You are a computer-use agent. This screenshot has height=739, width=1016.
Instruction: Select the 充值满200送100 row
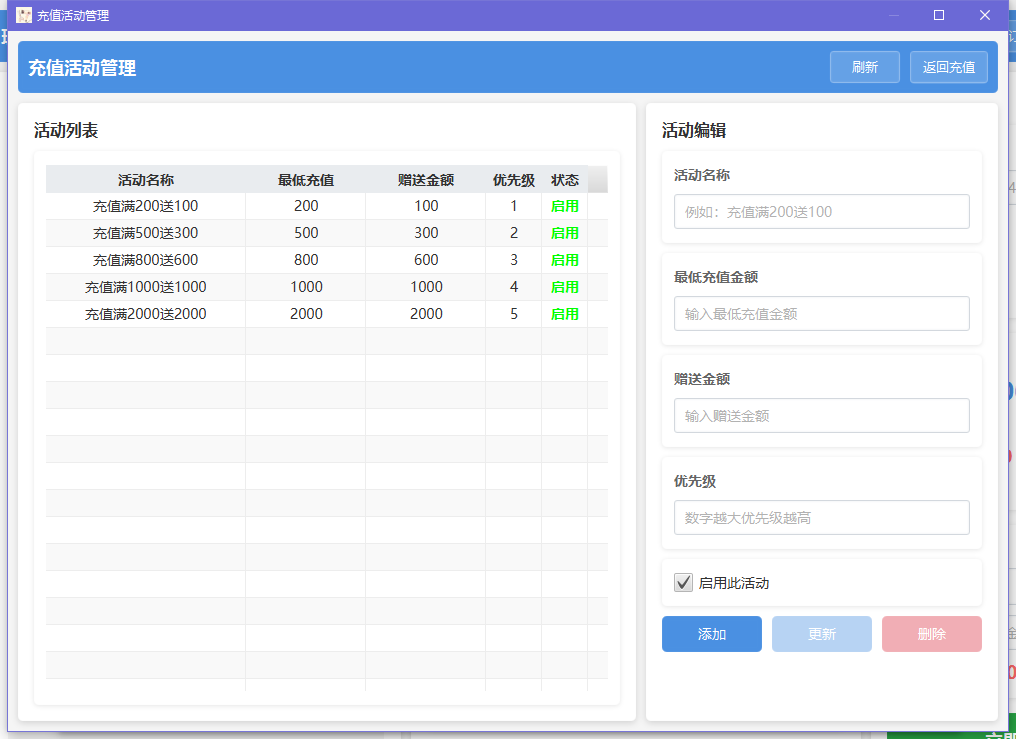[x=146, y=206]
